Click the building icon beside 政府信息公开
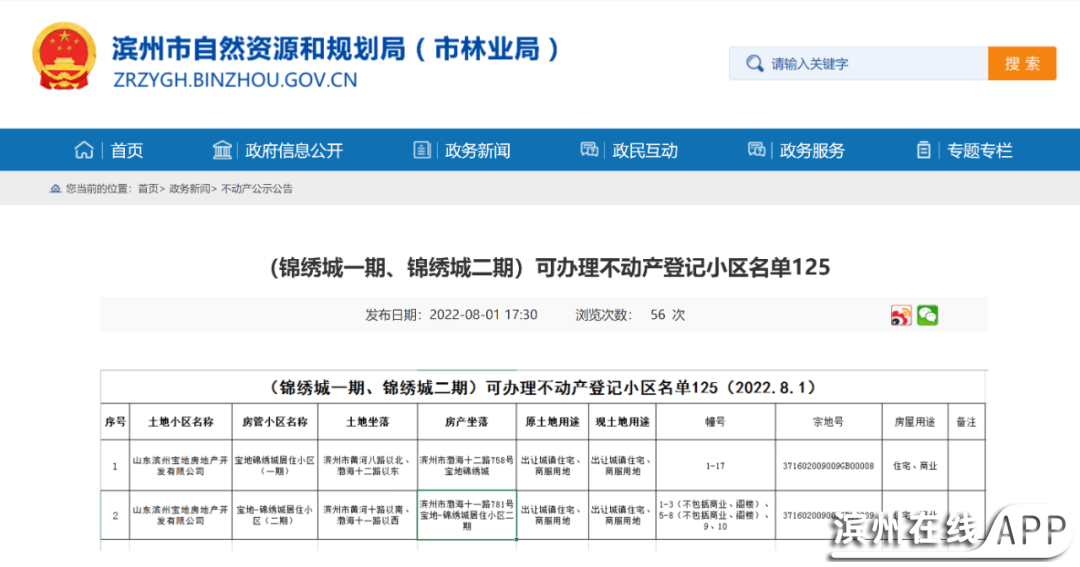 point(222,151)
